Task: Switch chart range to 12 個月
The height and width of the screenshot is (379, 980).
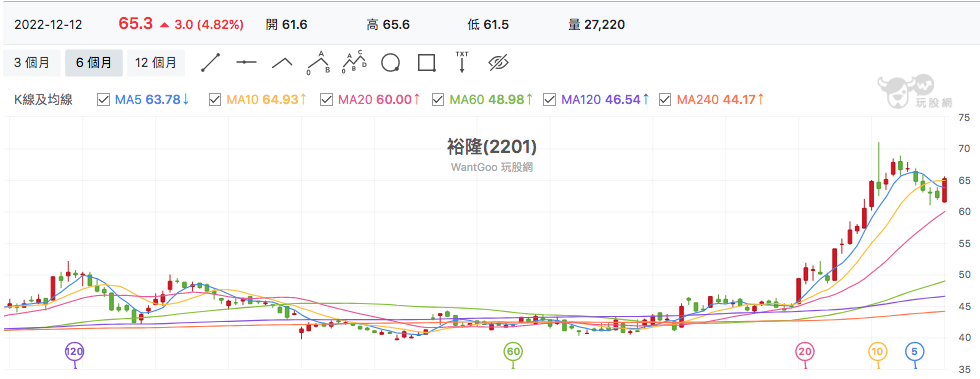Action: pyautogui.click(x=156, y=63)
